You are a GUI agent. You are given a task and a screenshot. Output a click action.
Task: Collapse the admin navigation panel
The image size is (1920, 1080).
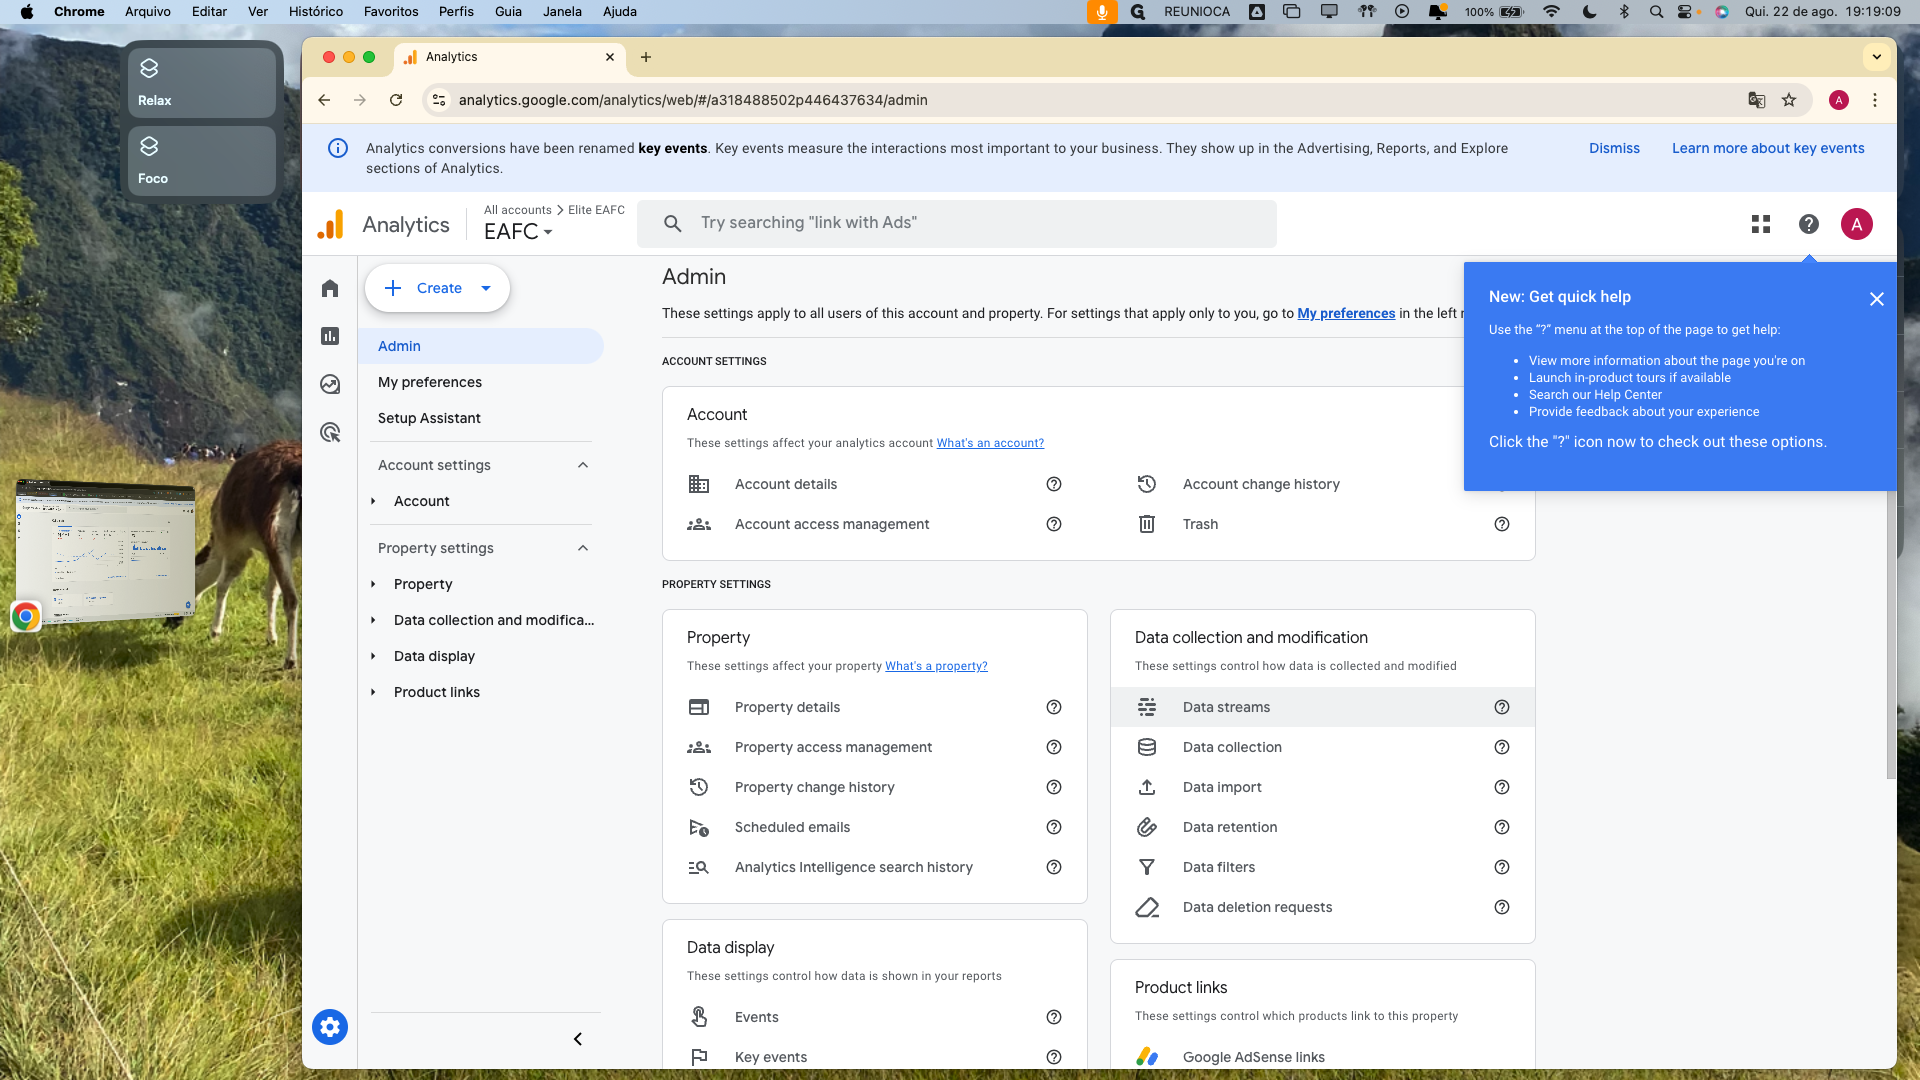tap(578, 1039)
